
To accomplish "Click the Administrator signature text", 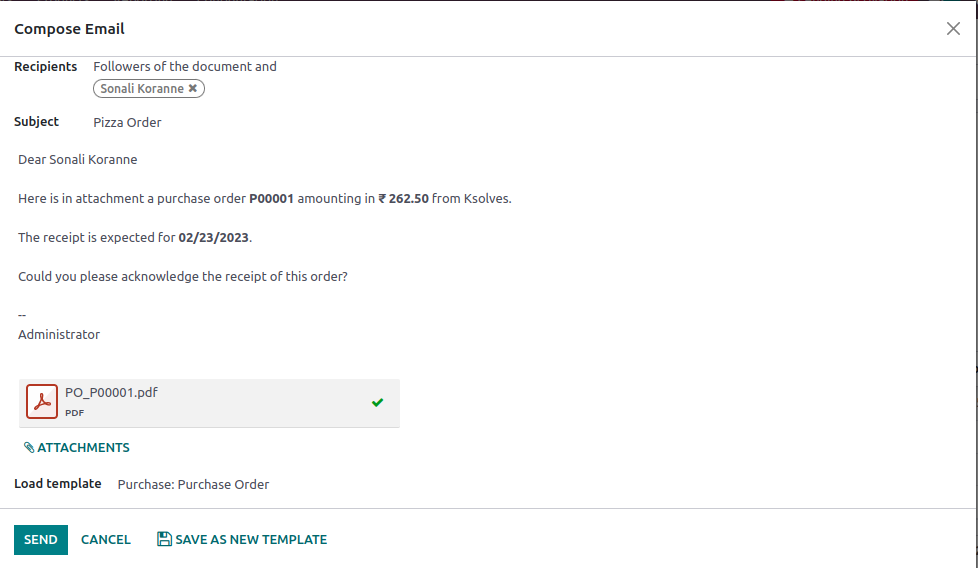I will (59, 335).
